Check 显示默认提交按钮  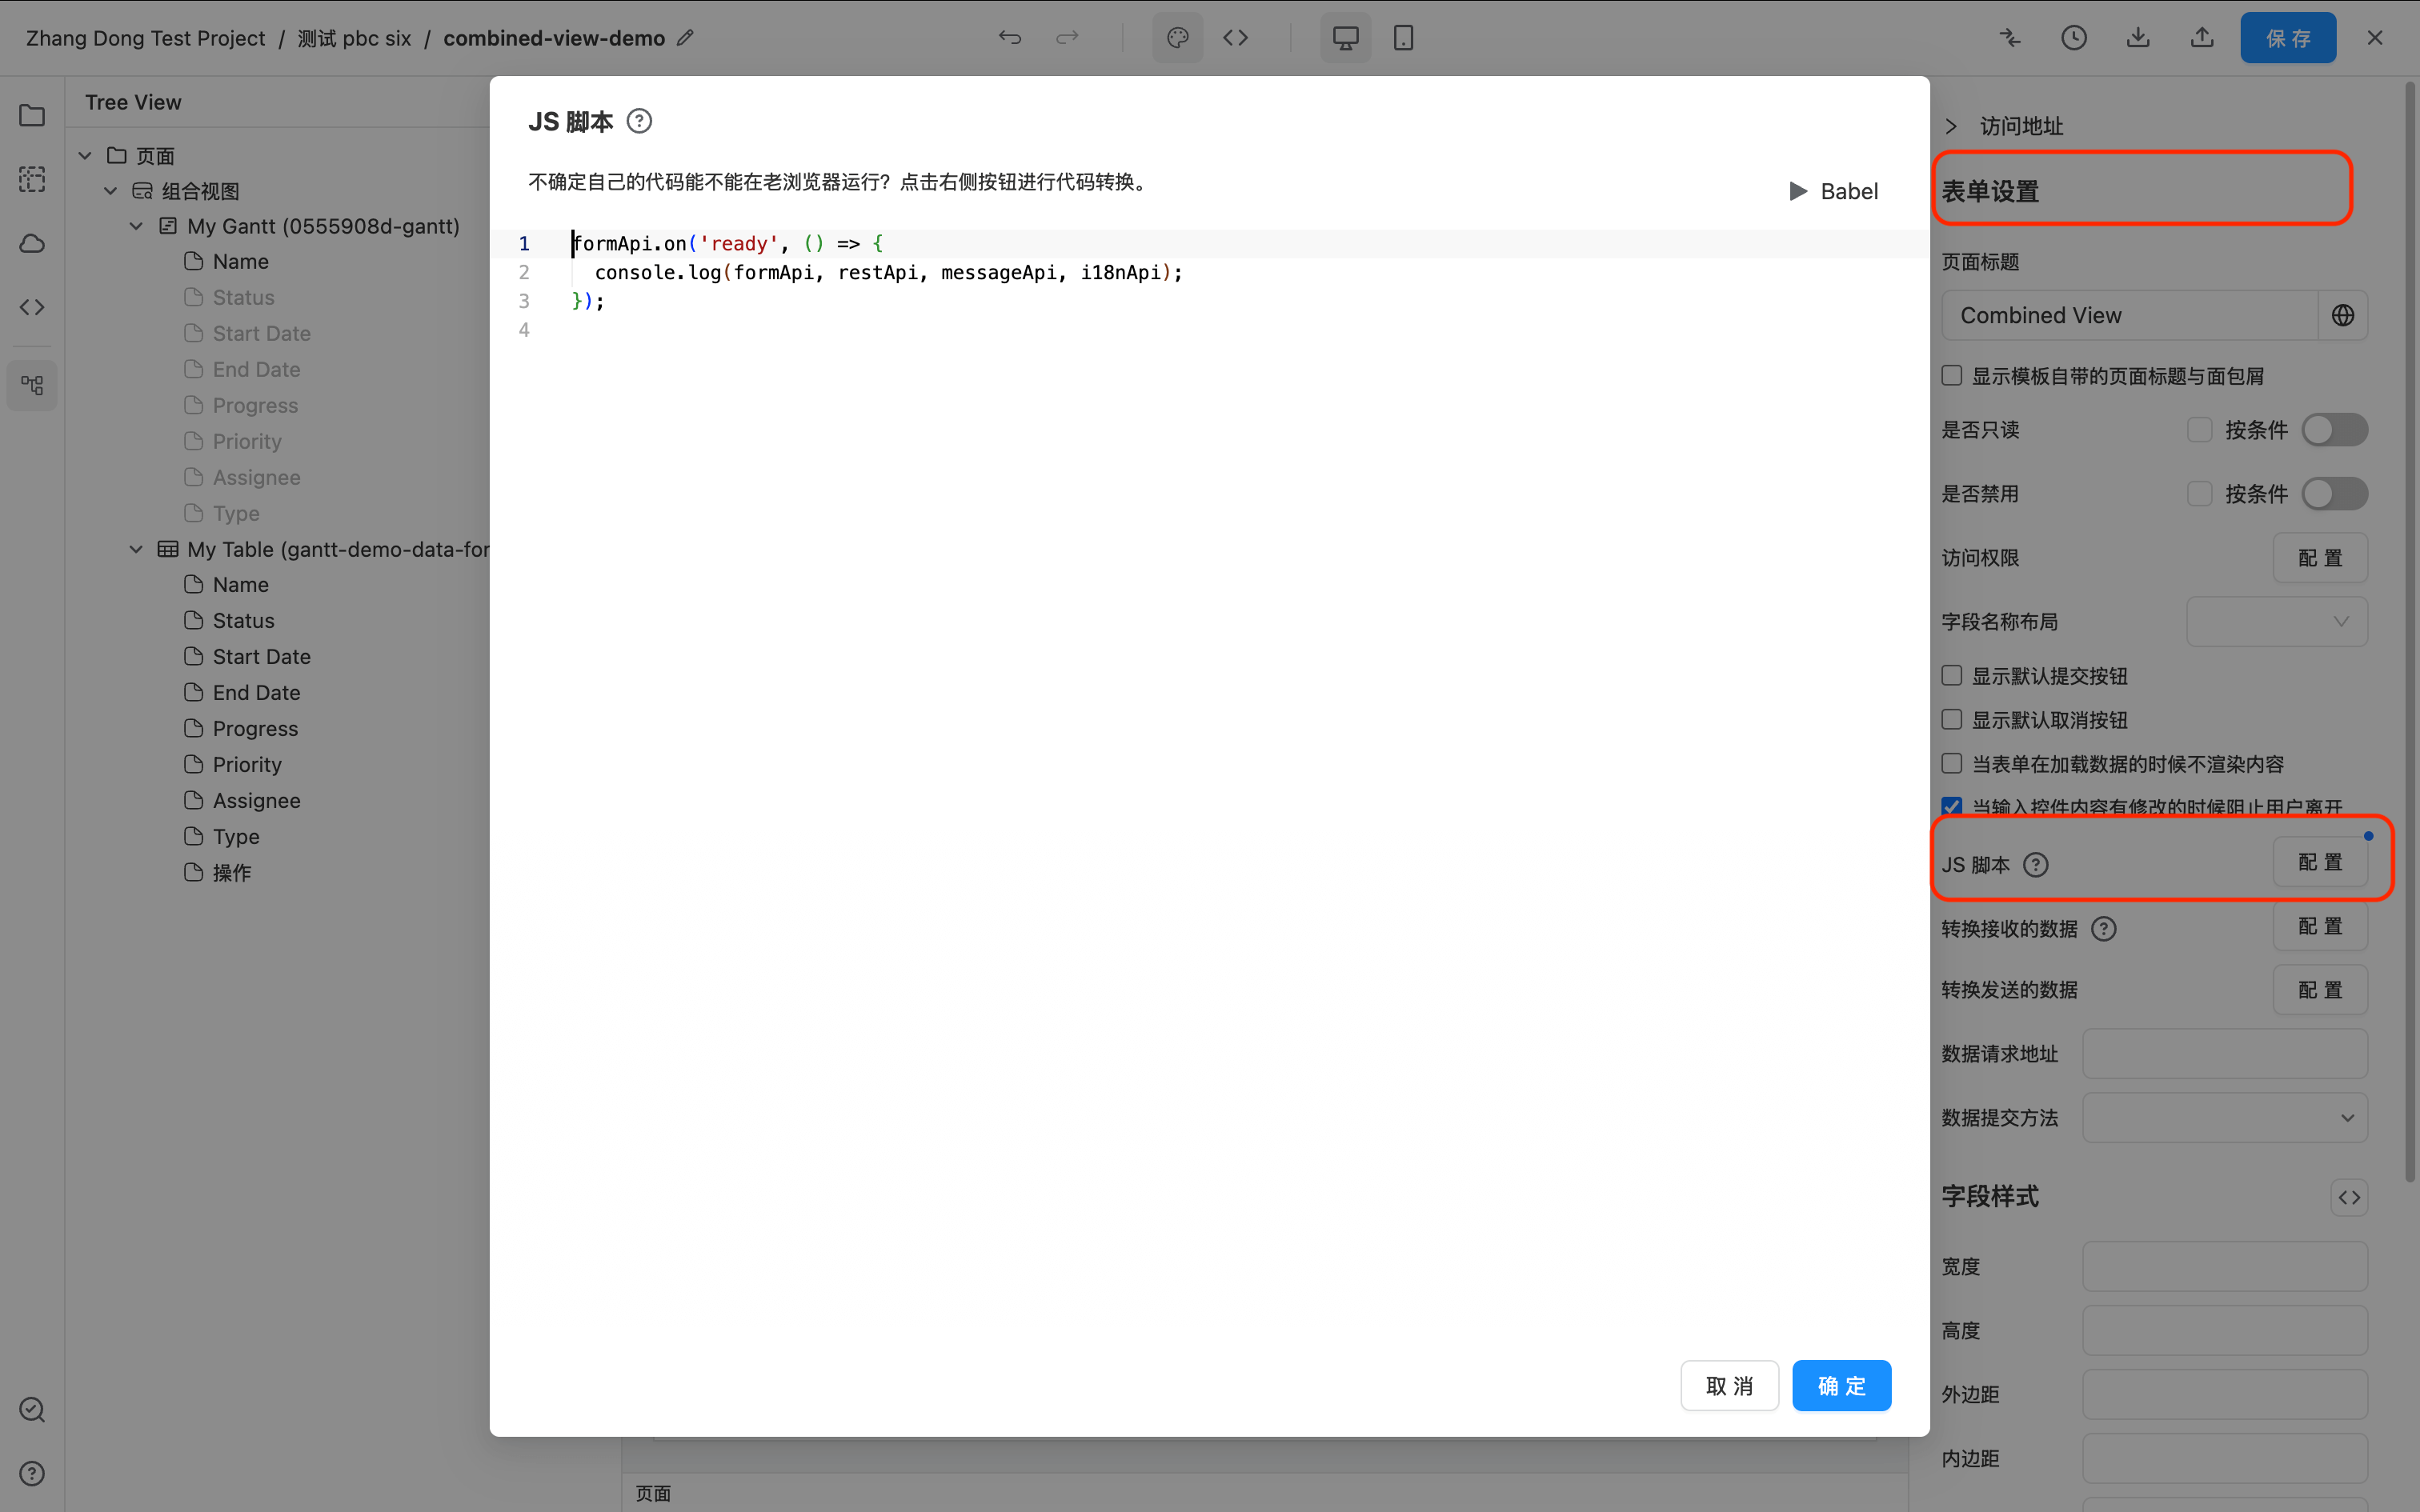pos(1952,675)
